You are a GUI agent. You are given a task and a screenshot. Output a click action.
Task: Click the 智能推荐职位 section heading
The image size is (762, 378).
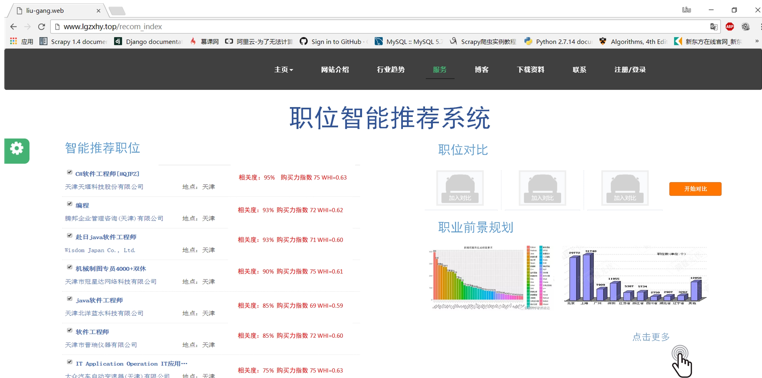click(103, 148)
